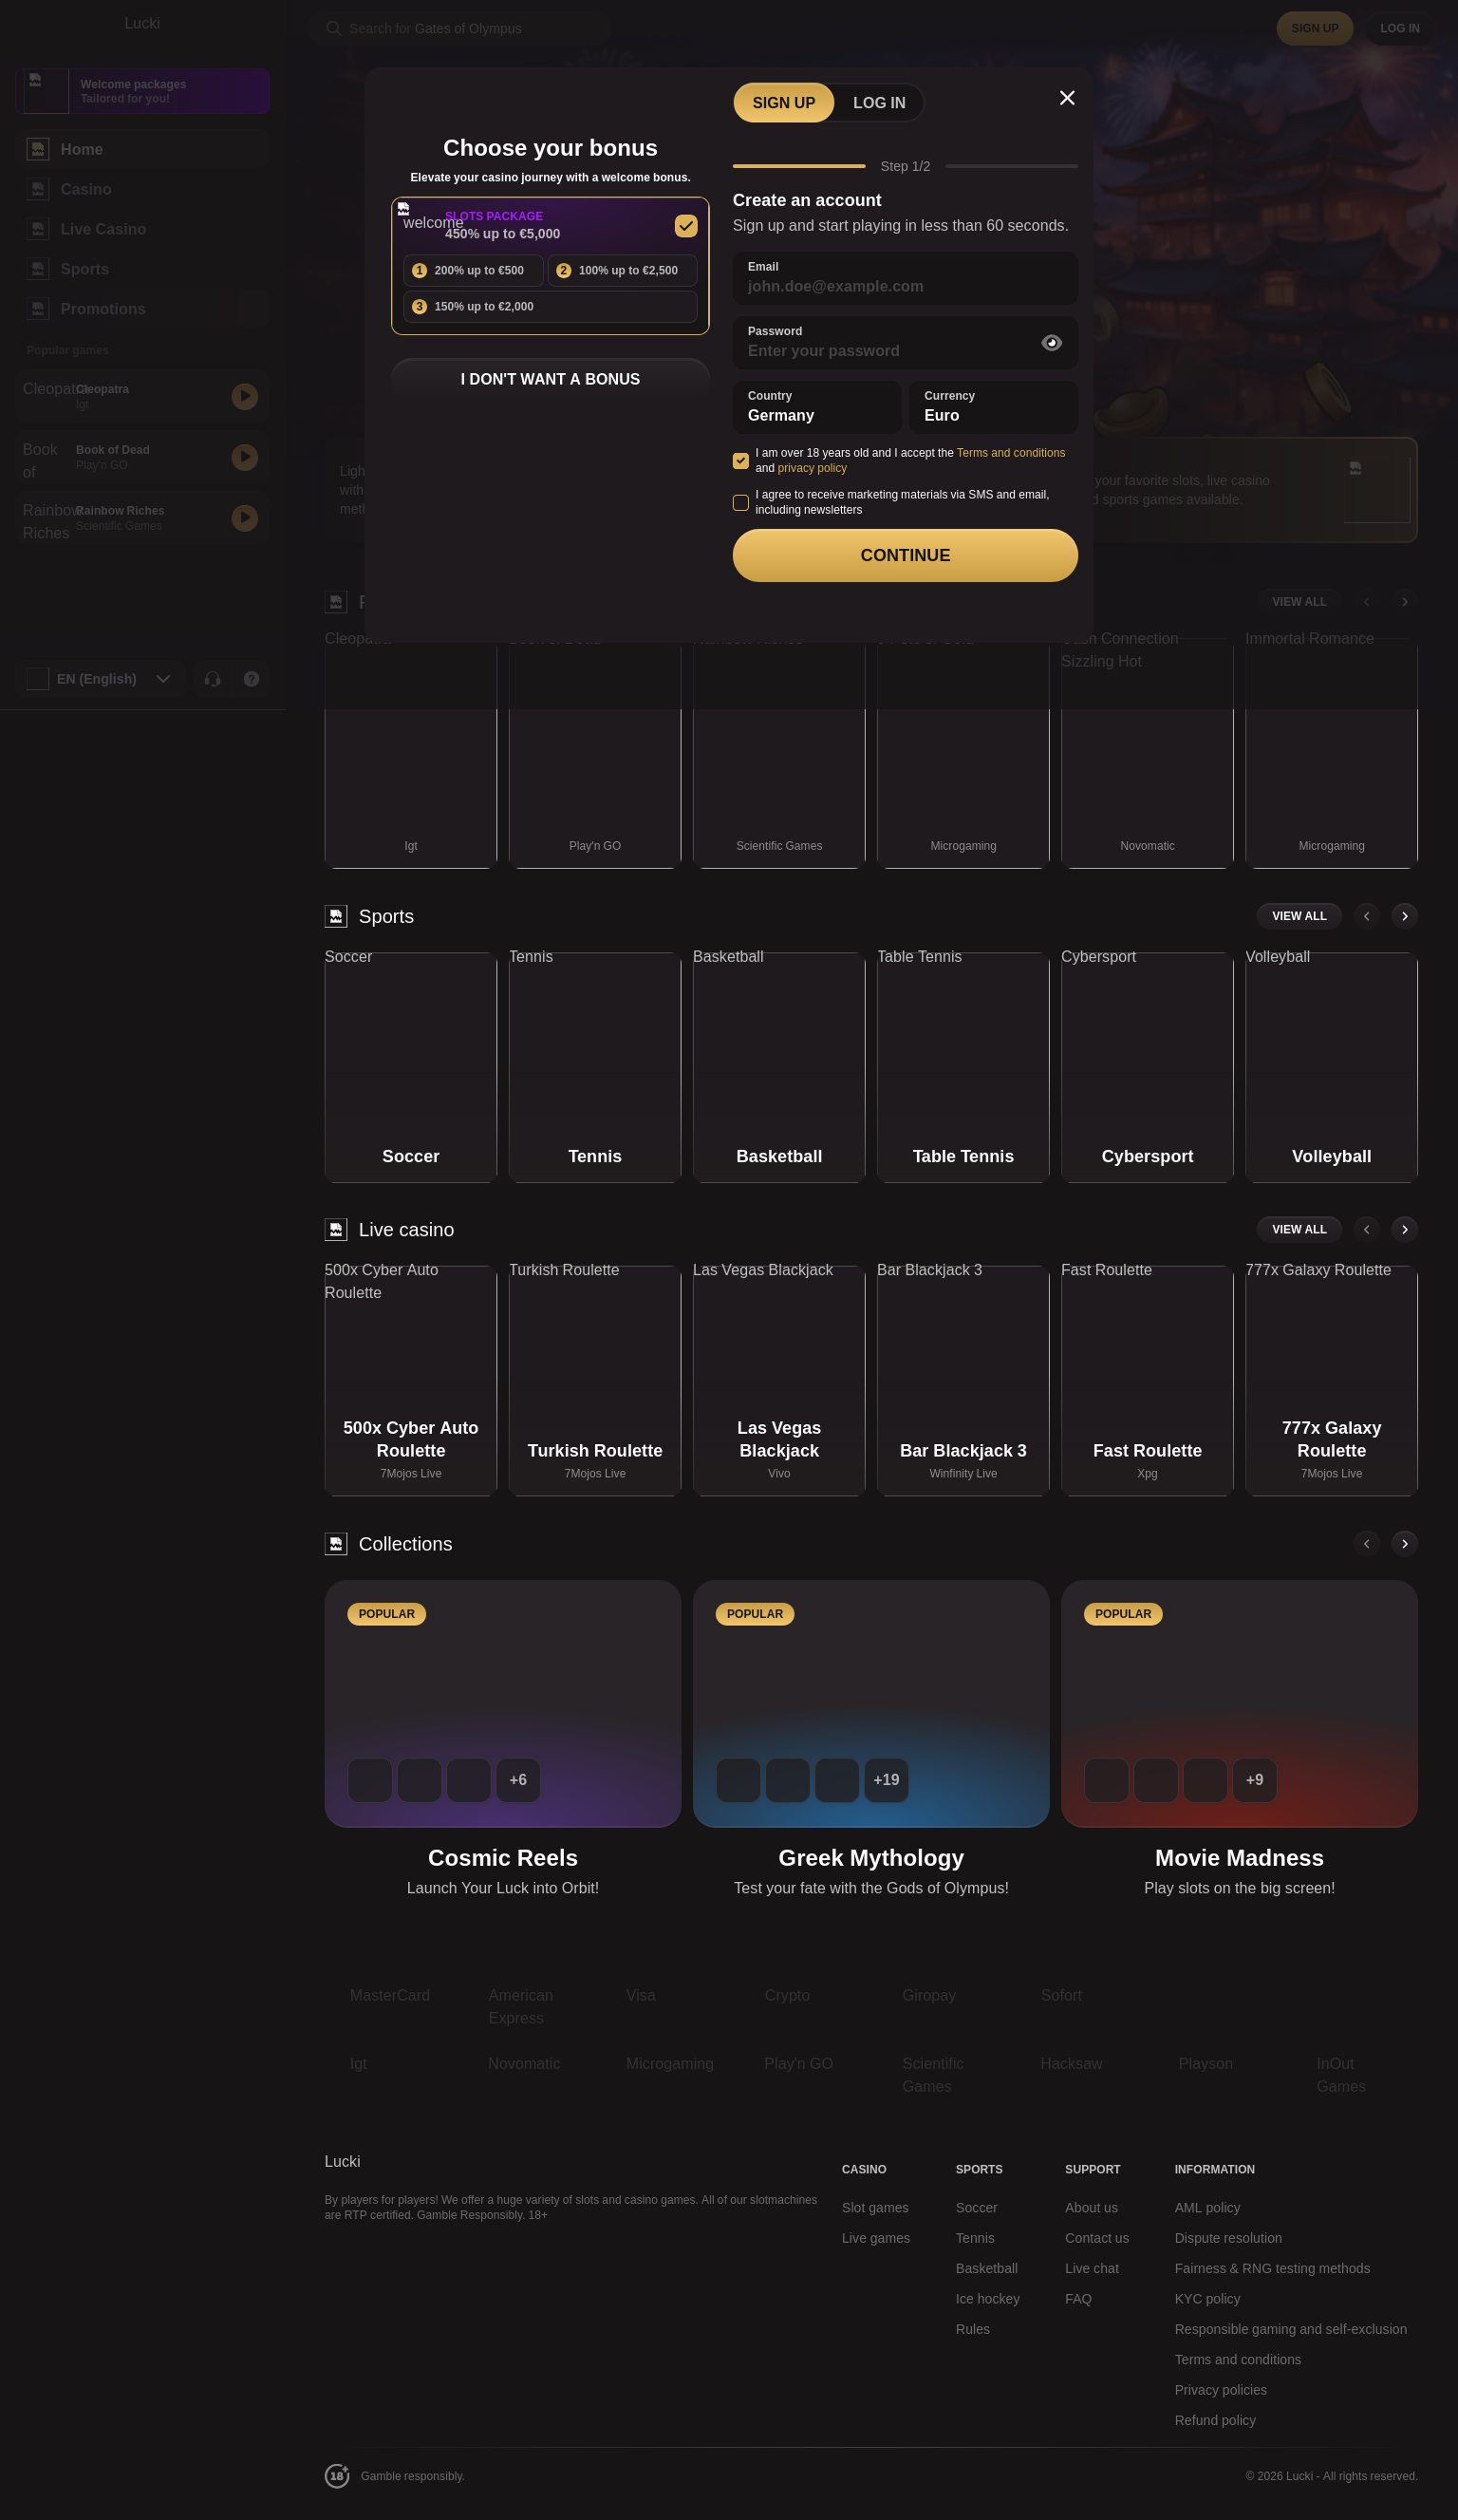Switch to the LOG IN tab
Image resolution: width=1458 pixels, height=2520 pixels.
coord(879,103)
